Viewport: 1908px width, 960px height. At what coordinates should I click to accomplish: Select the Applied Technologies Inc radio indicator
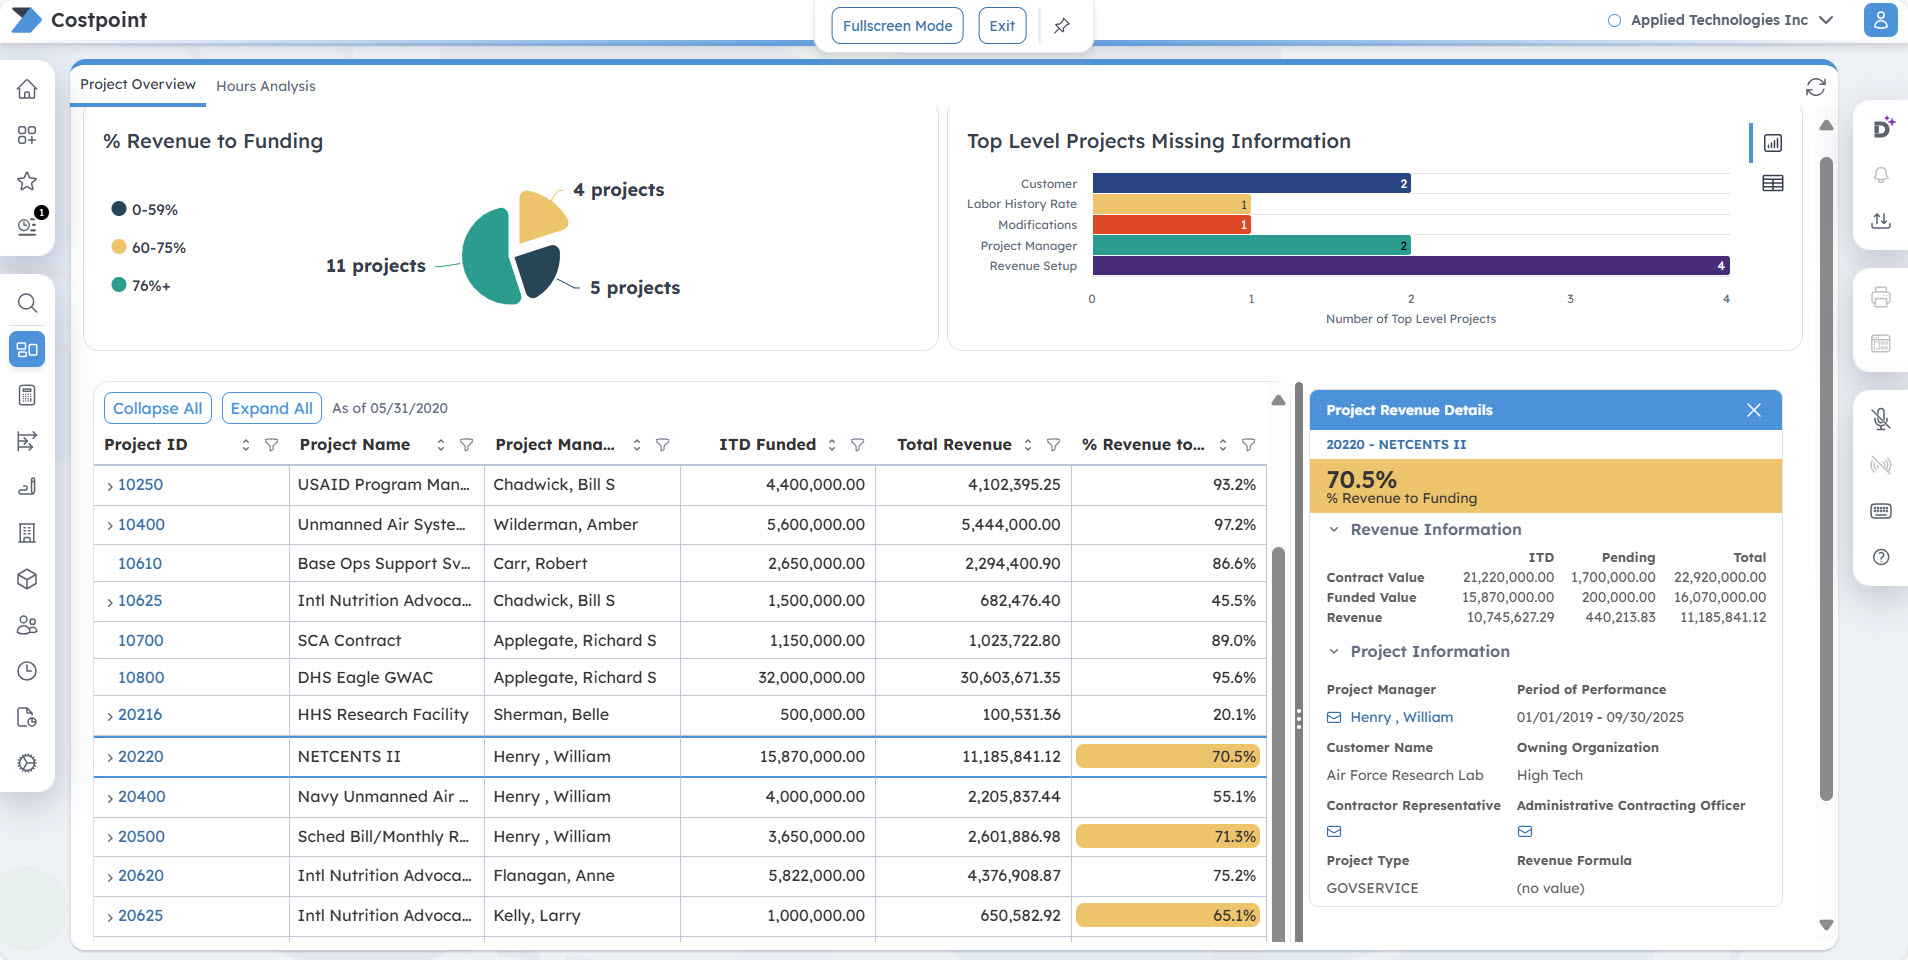click(1613, 20)
